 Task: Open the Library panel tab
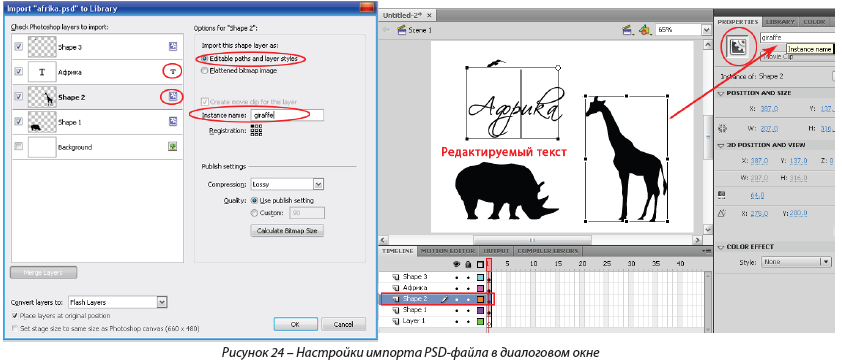point(780,21)
